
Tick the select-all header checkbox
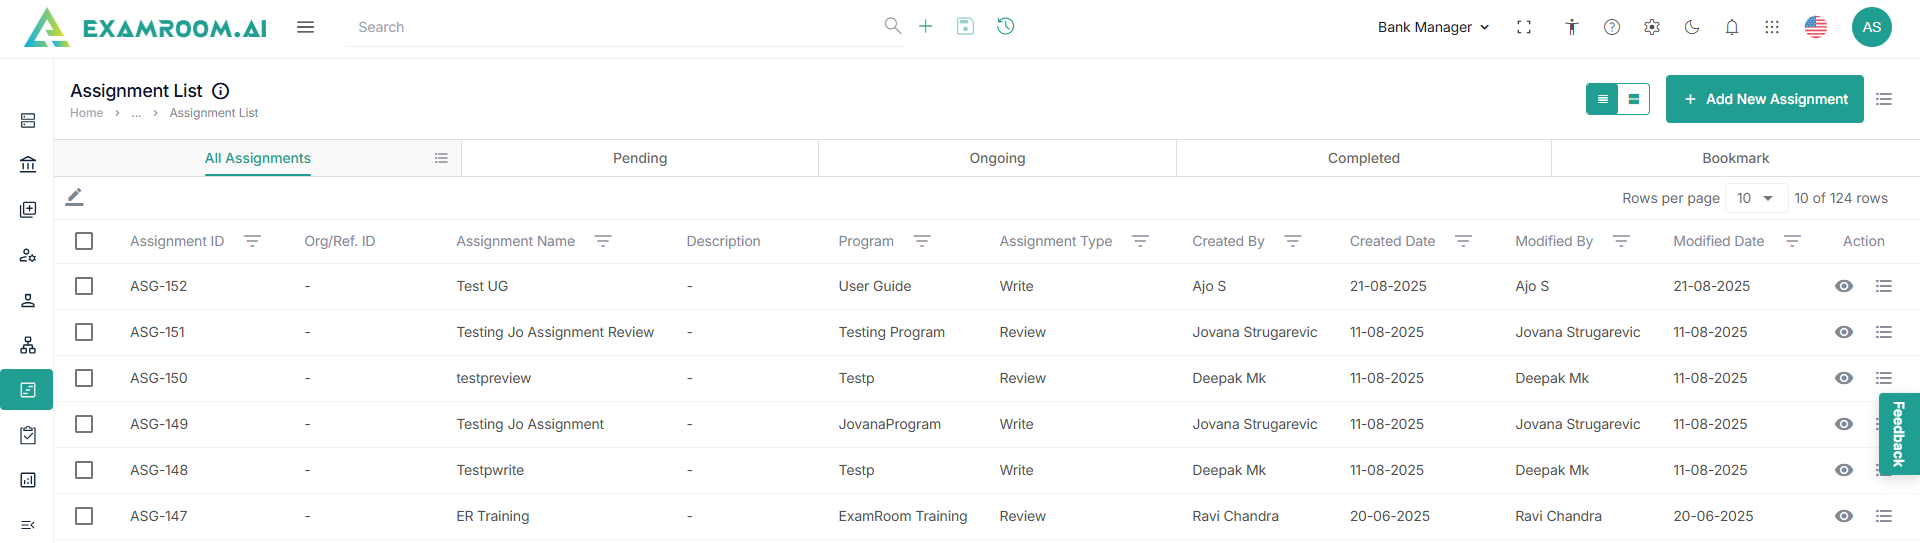[x=84, y=241]
